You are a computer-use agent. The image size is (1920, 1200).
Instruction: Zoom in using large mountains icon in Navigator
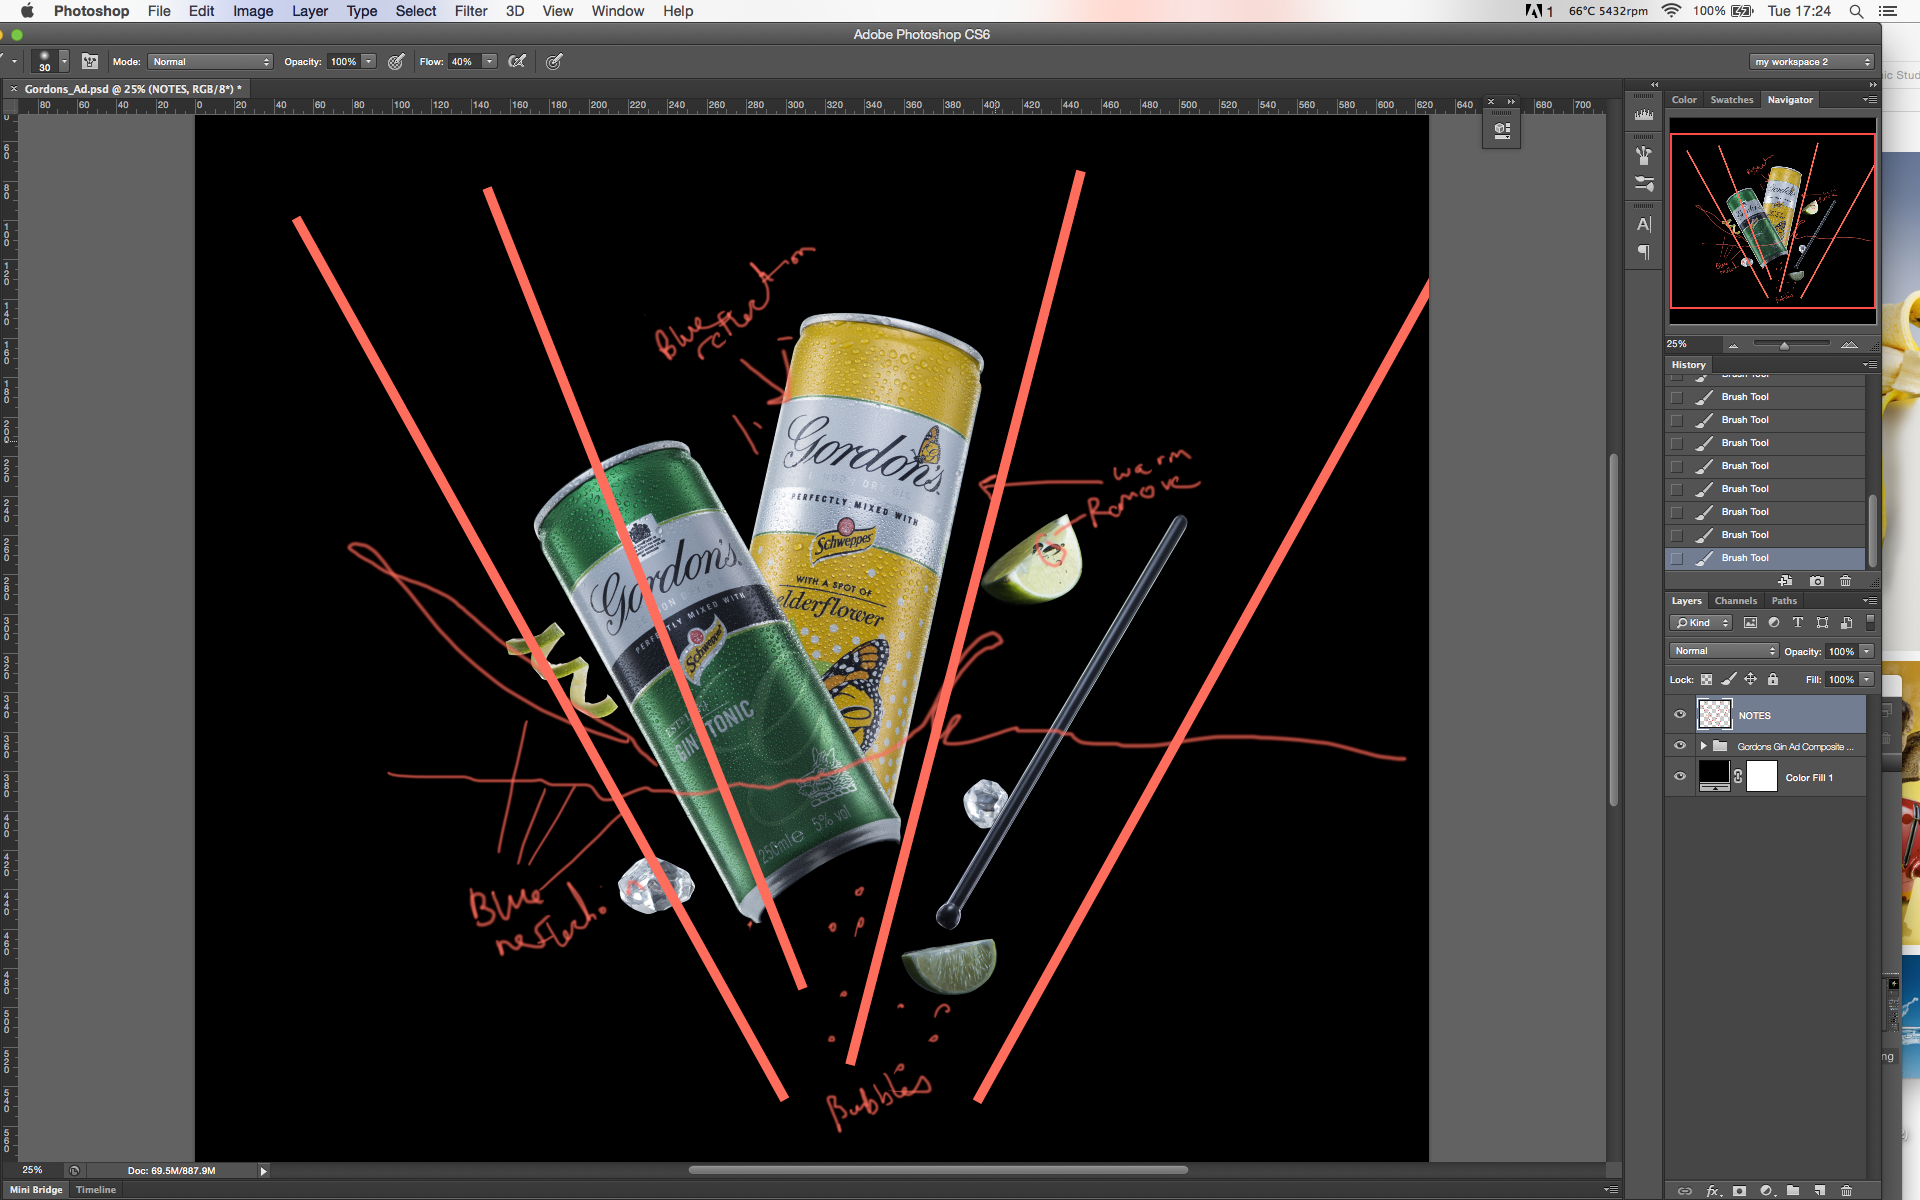tap(1849, 344)
